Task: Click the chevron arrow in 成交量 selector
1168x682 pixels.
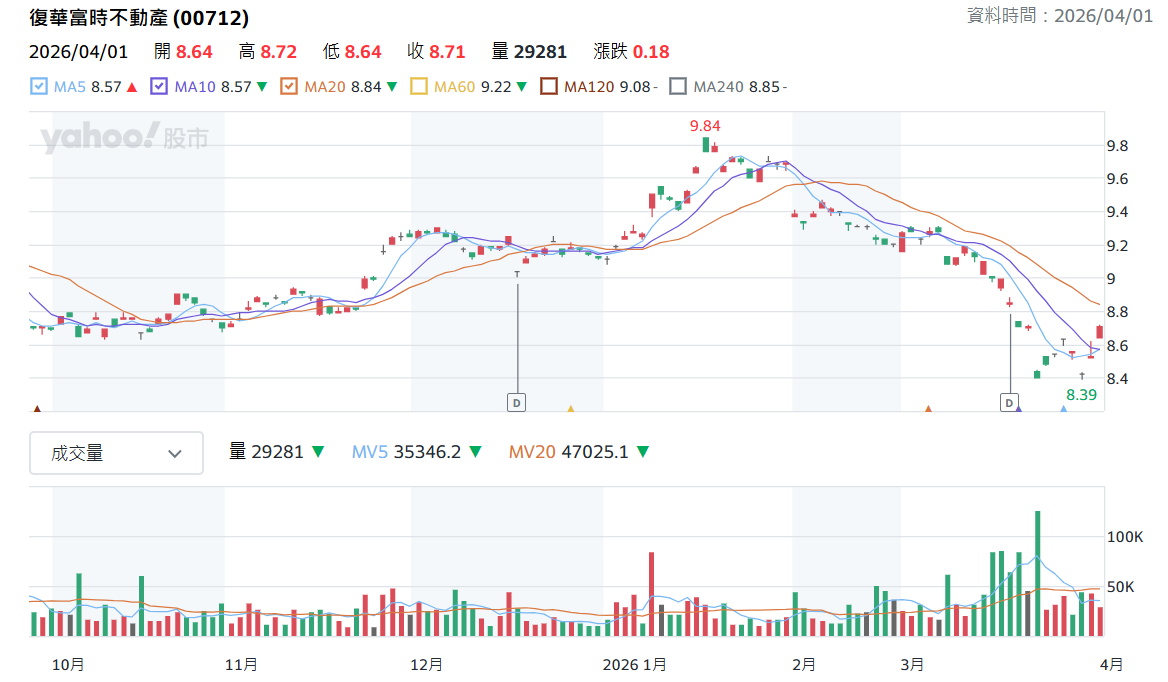Action: 175,453
